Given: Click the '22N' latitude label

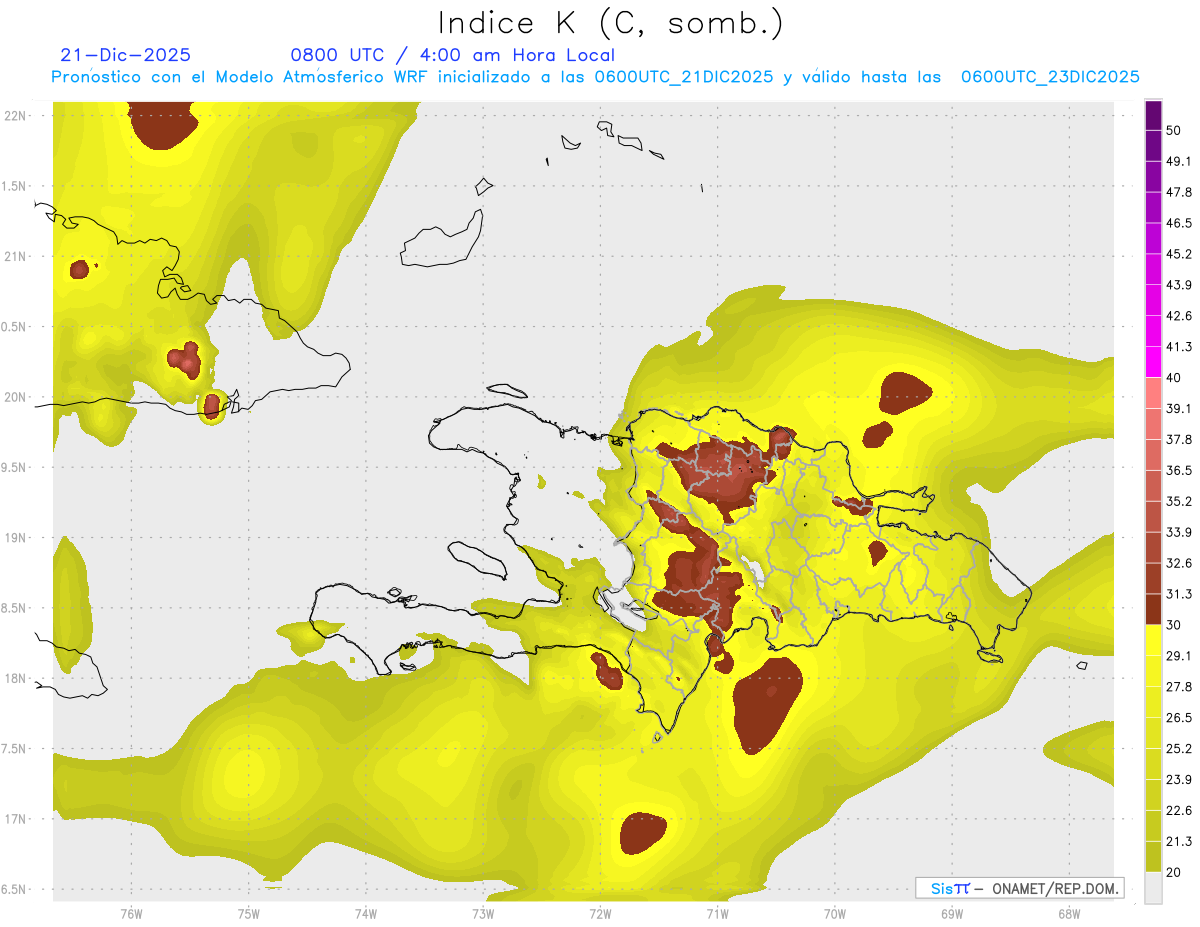Looking at the screenshot, I should [16, 116].
